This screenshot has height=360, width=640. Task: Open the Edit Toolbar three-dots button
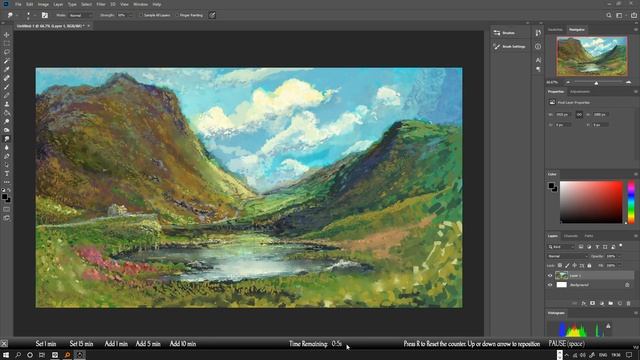(x=7, y=182)
